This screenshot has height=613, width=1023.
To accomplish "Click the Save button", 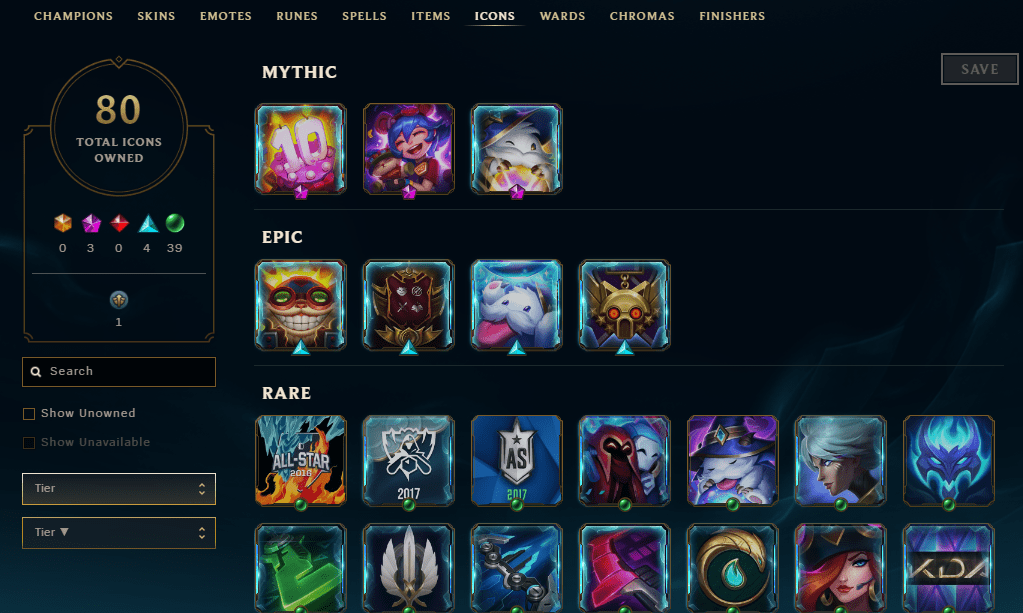I will point(979,69).
